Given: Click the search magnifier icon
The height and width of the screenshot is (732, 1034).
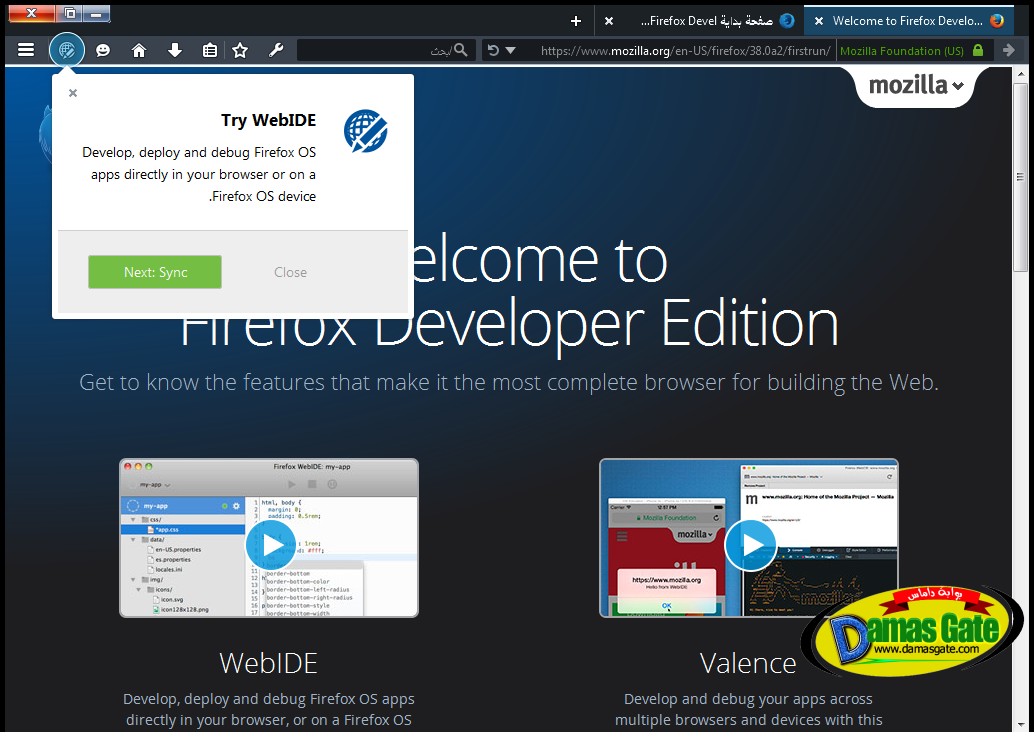Looking at the screenshot, I should [x=461, y=50].
